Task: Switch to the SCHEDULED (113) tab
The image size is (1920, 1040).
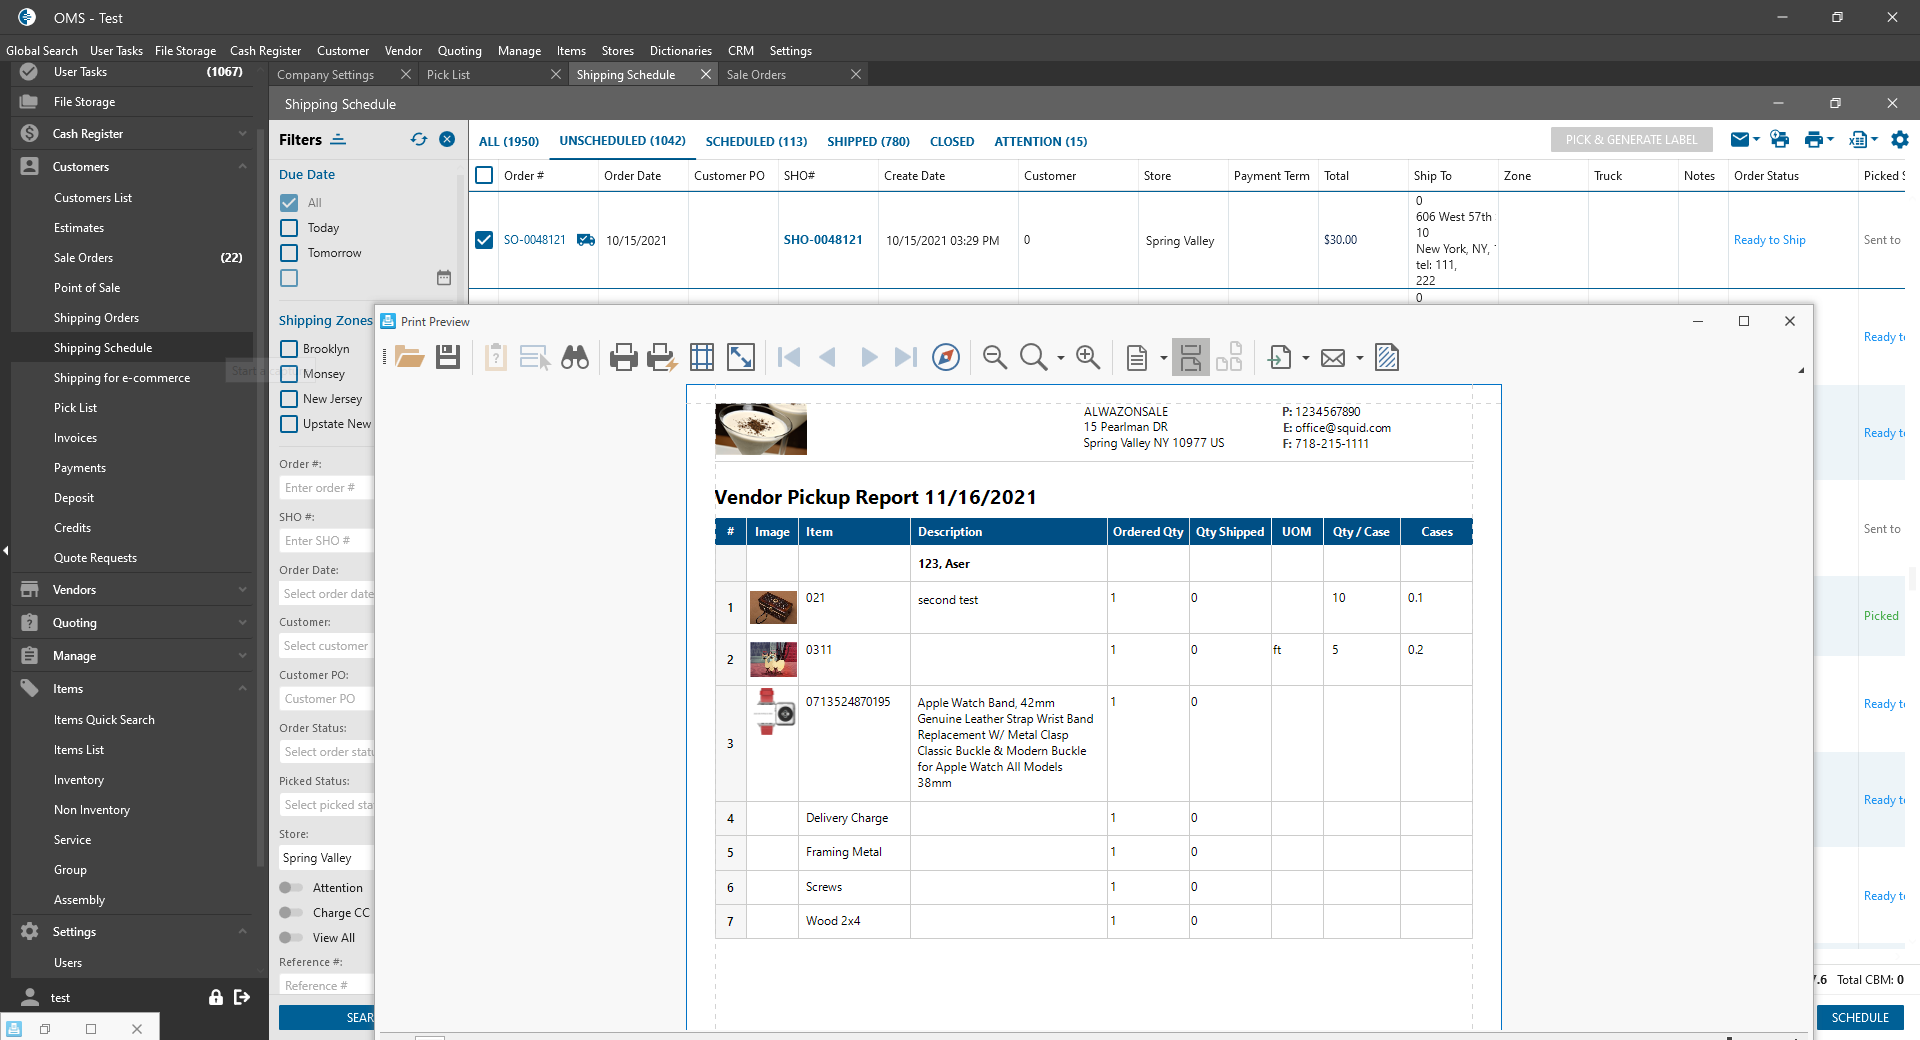Action: pyautogui.click(x=756, y=141)
